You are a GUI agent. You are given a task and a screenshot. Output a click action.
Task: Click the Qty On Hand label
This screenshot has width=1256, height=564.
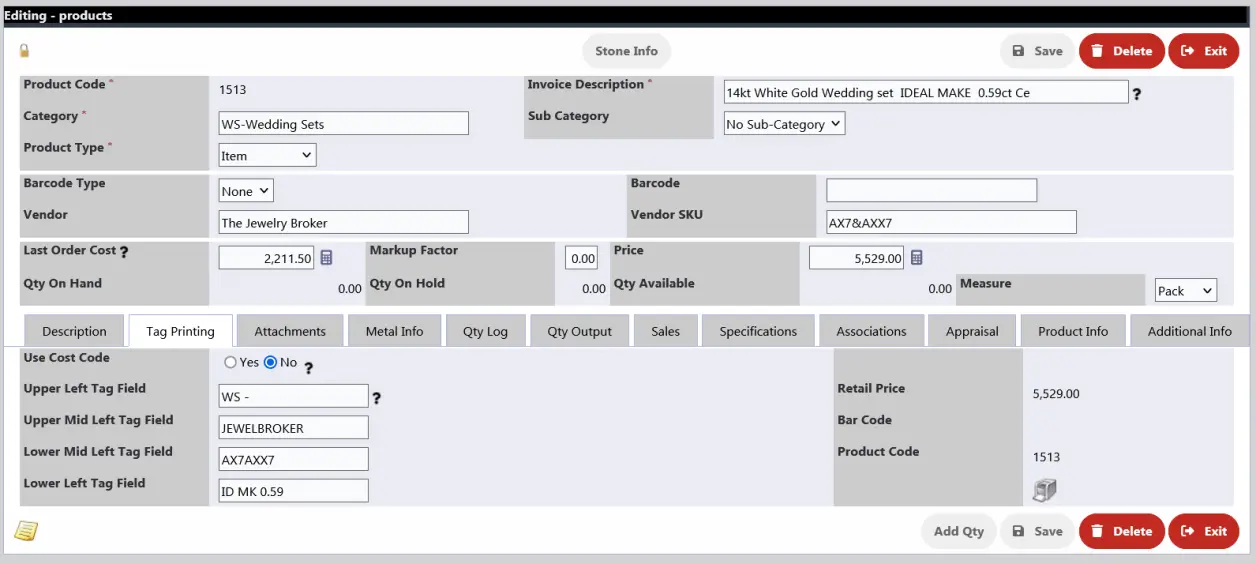(63, 283)
